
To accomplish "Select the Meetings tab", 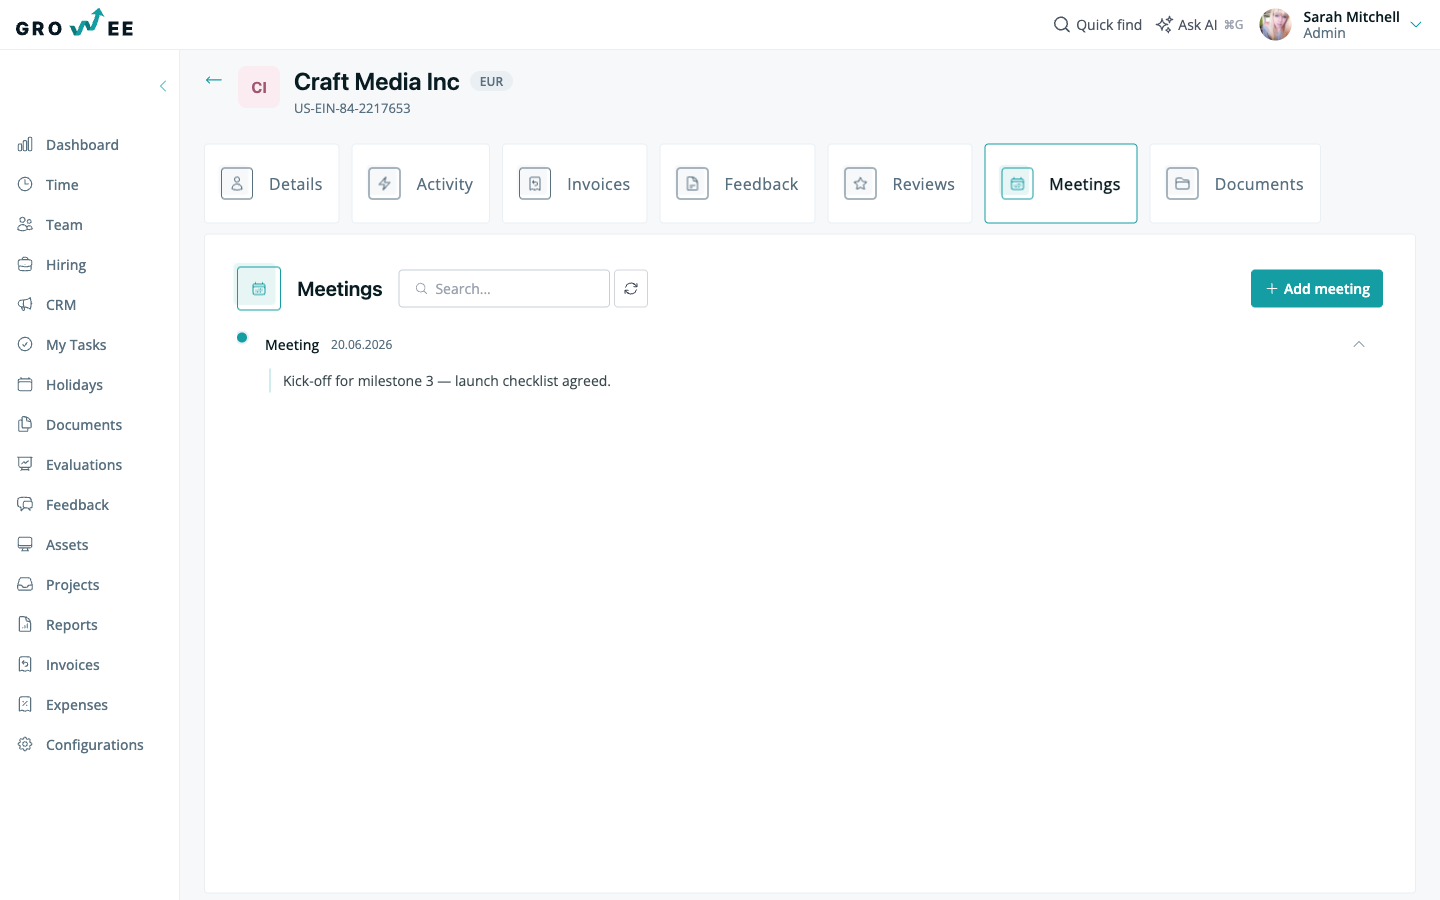I will (x=1061, y=184).
